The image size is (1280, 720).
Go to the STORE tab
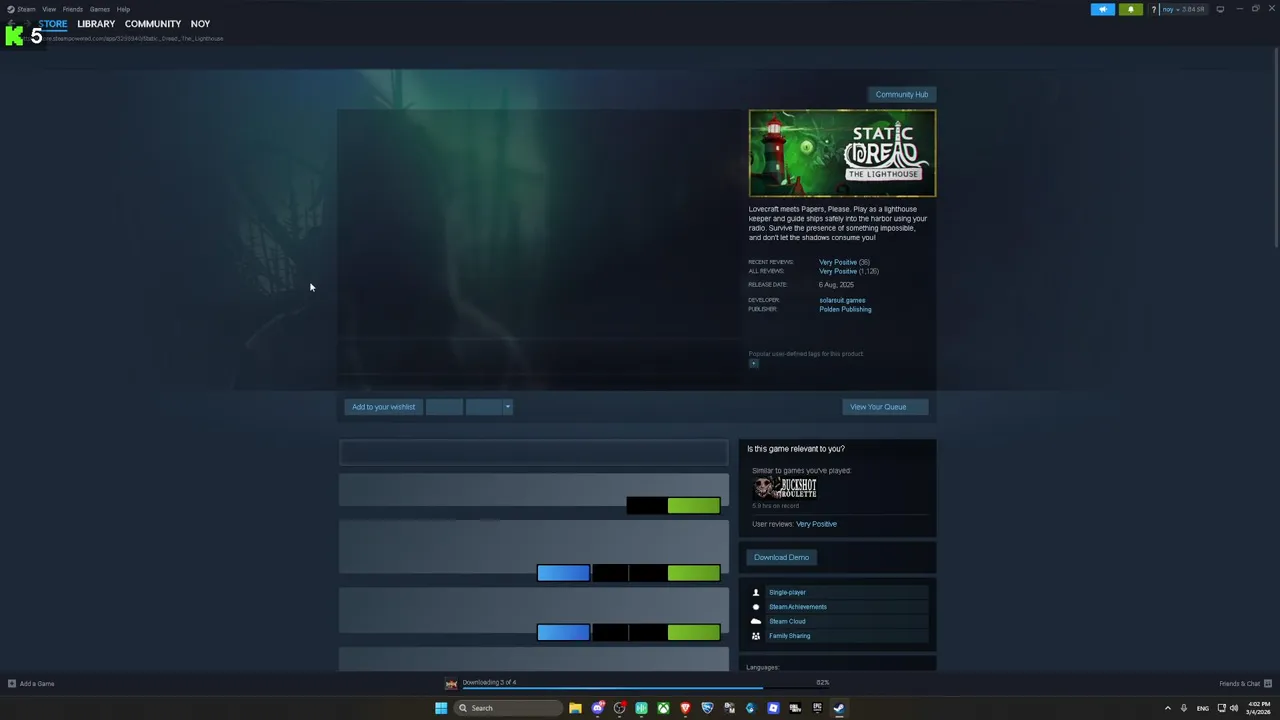(x=53, y=24)
